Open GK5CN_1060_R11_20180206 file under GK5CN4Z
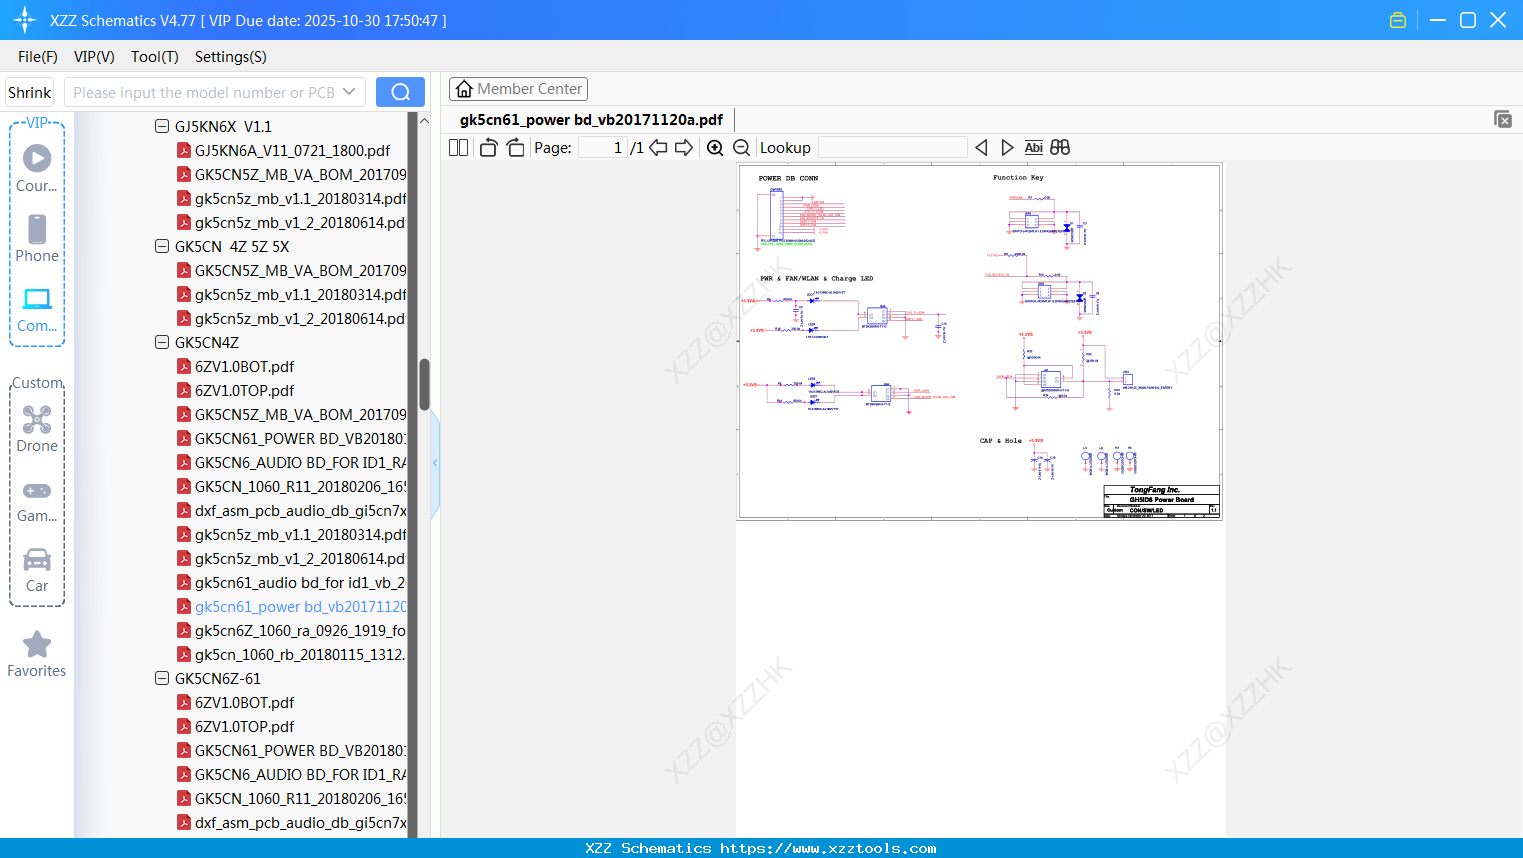The width and height of the screenshot is (1523, 858). pos(300,487)
